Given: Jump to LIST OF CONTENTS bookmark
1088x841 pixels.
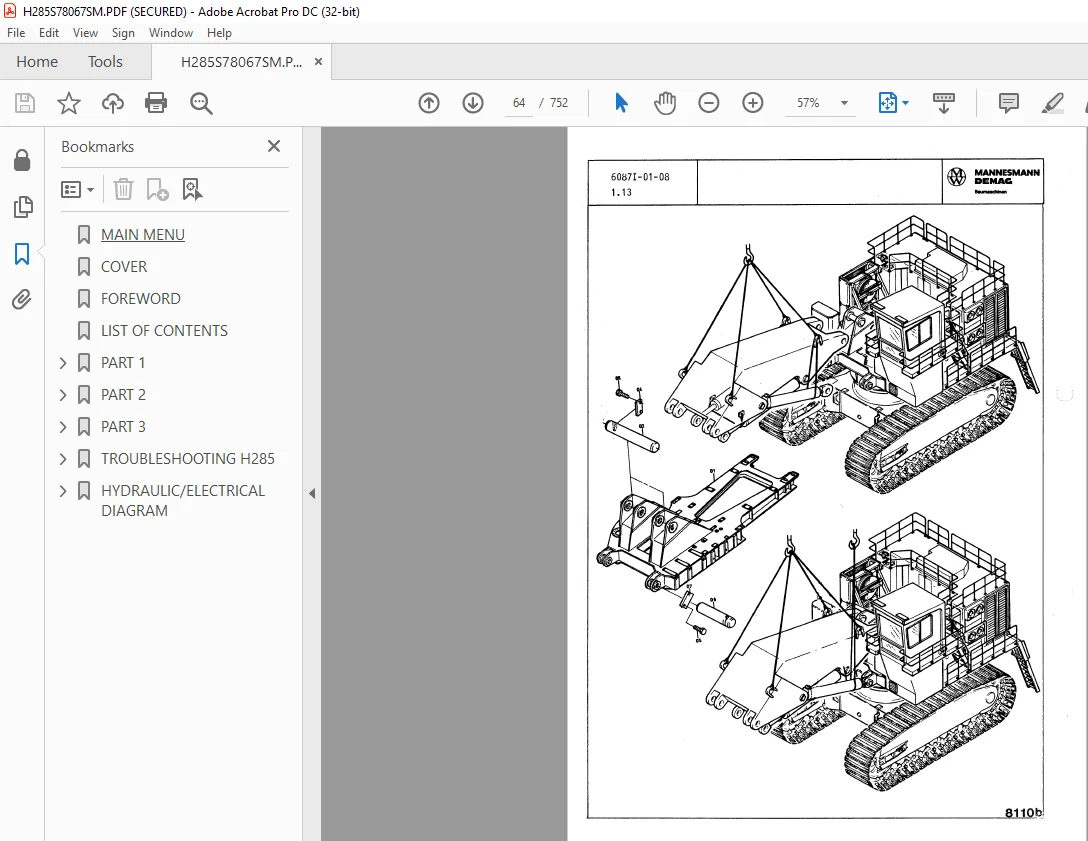Looking at the screenshot, I should [164, 330].
